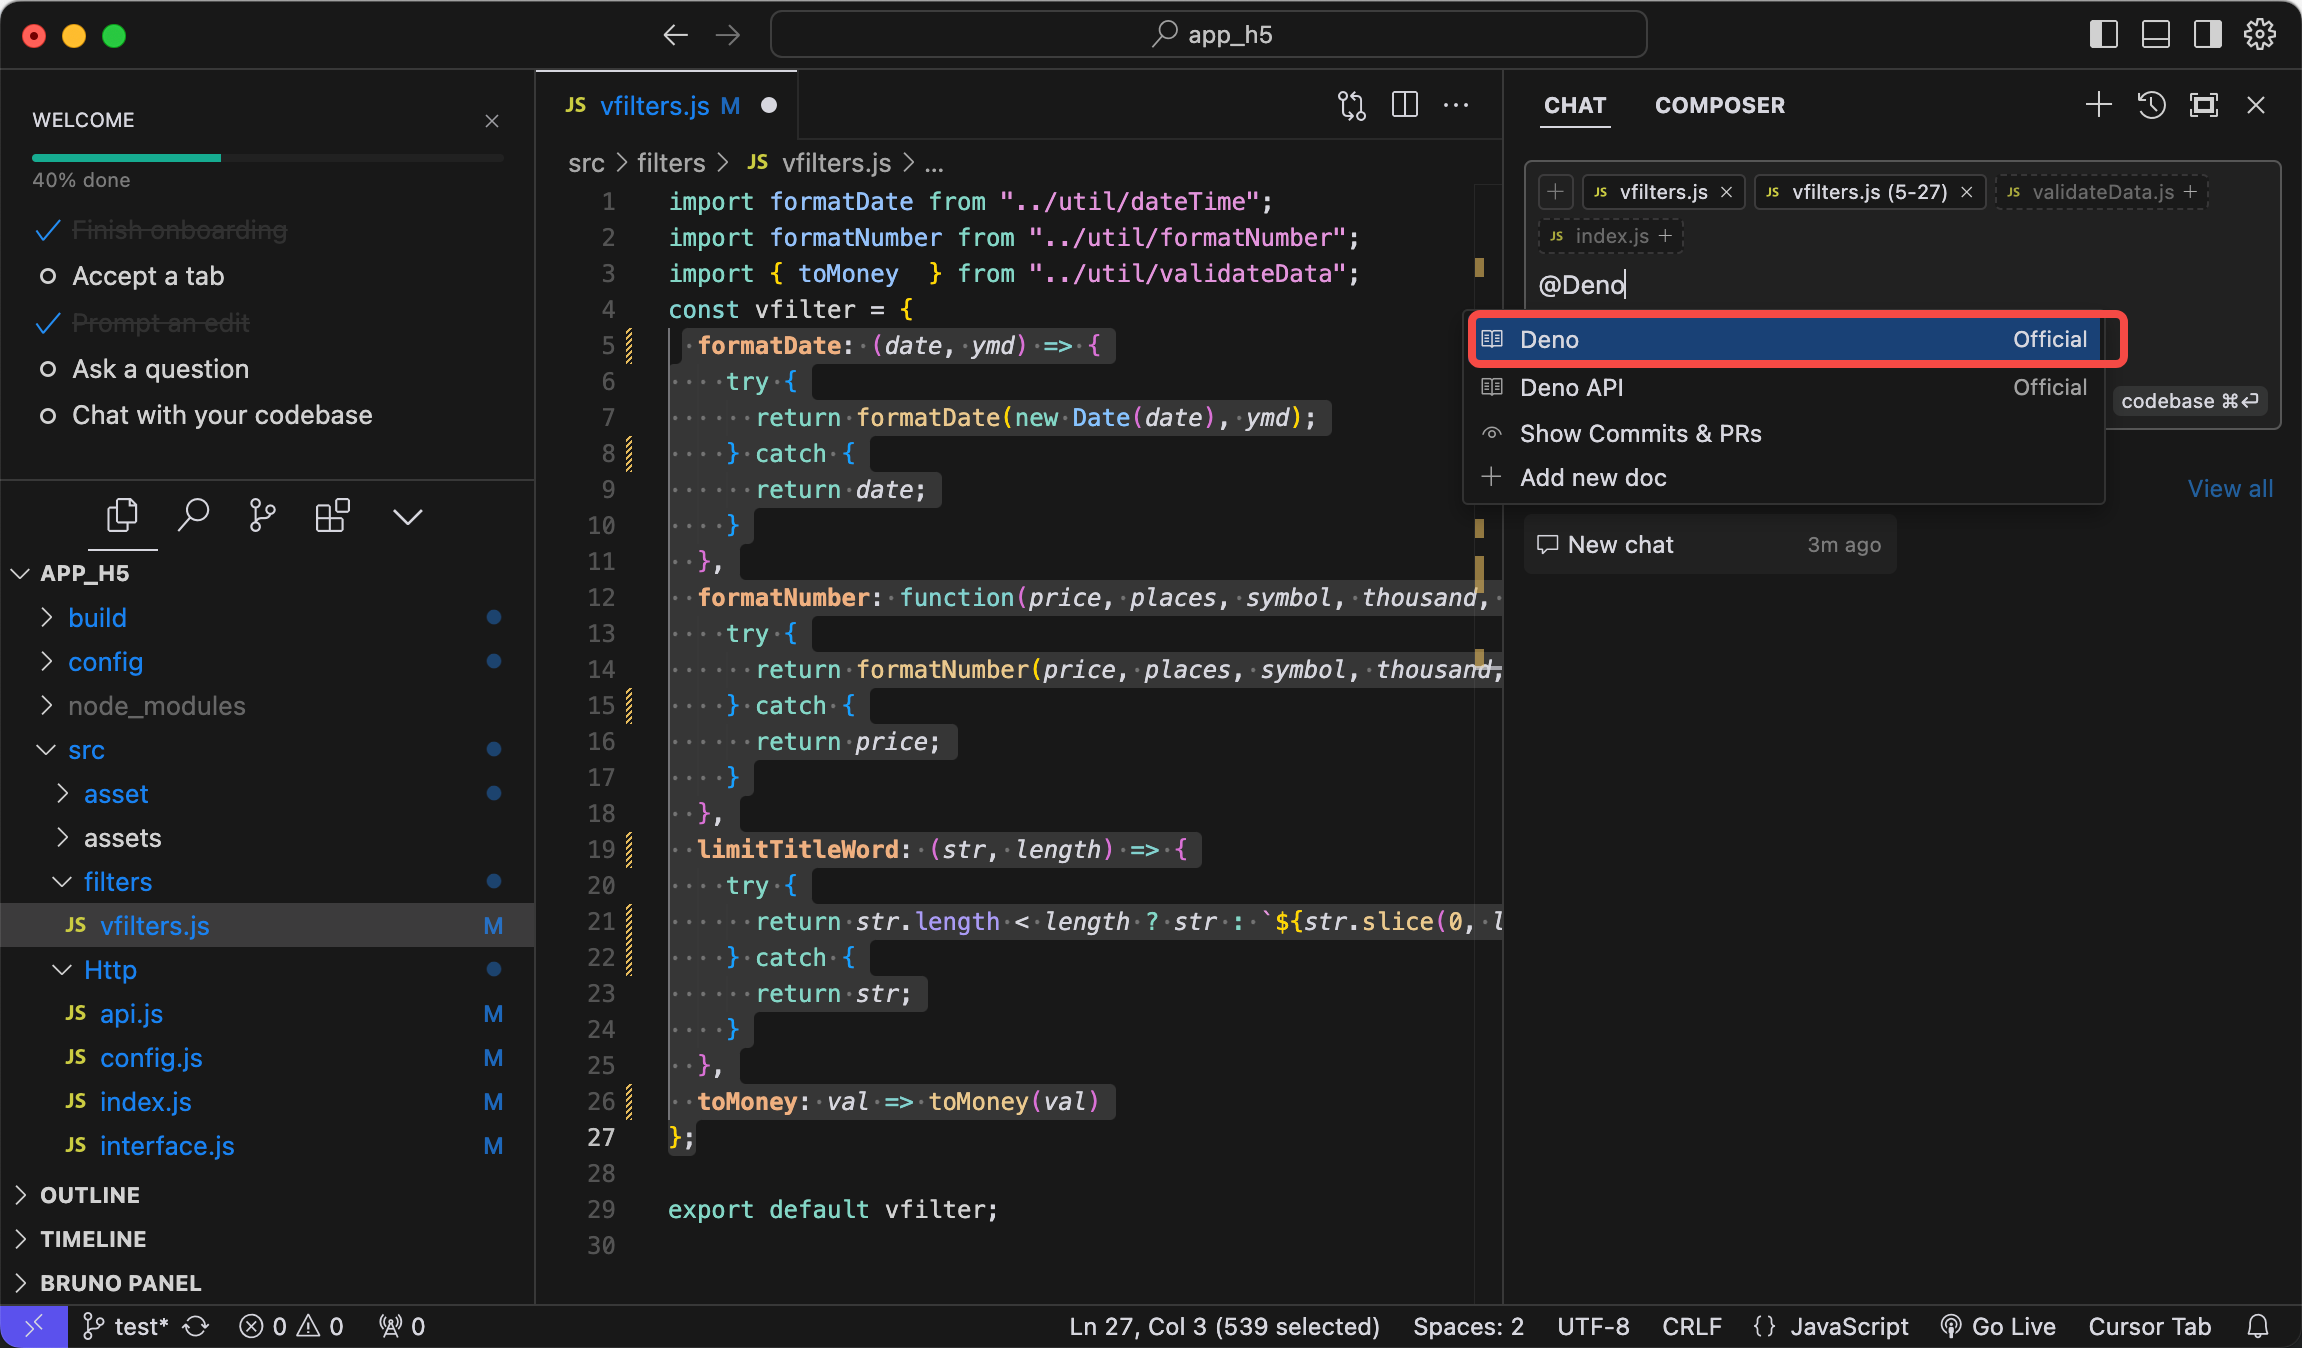This screenshot has width=2302, height=1348.
Task: Switch to the COMPOSER tab
Action: [x=1719, y=106]
